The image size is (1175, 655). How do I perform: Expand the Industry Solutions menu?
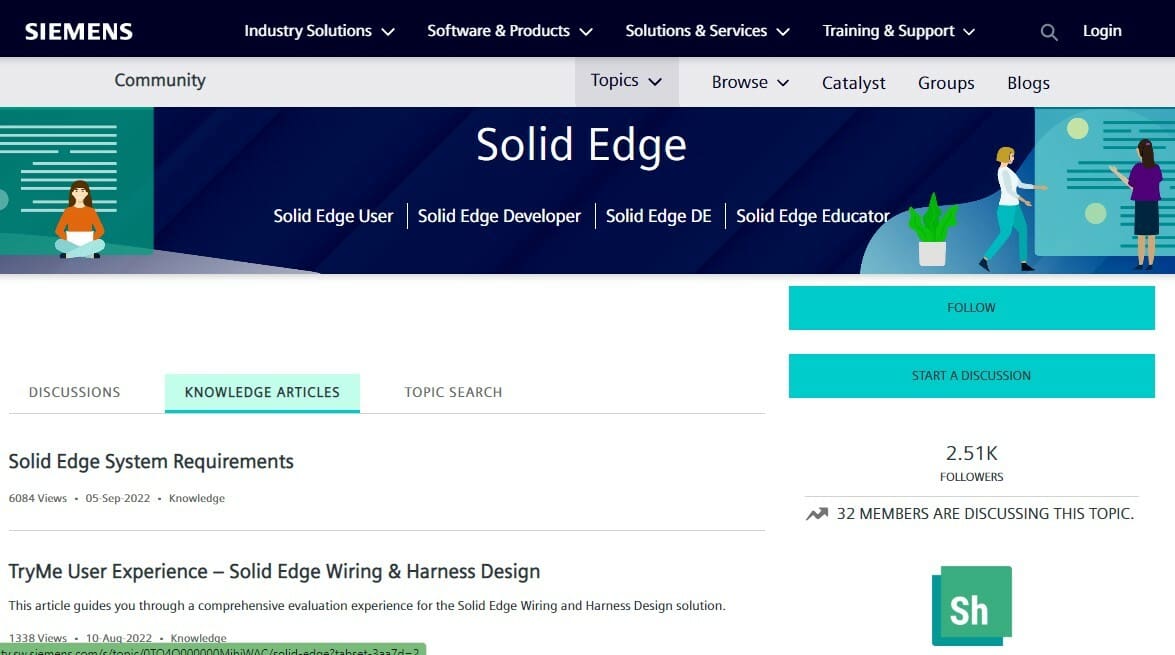pos(319,31)
